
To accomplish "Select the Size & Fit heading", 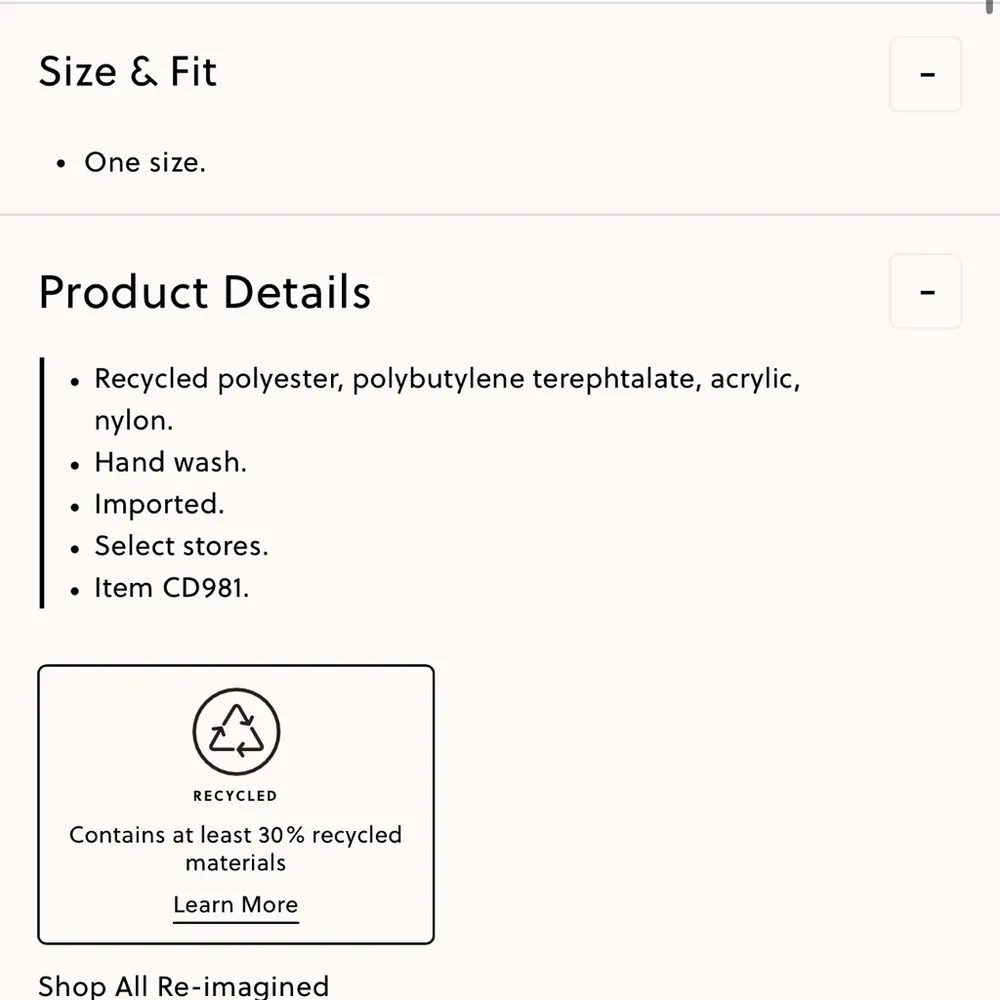I will (127, 71).
